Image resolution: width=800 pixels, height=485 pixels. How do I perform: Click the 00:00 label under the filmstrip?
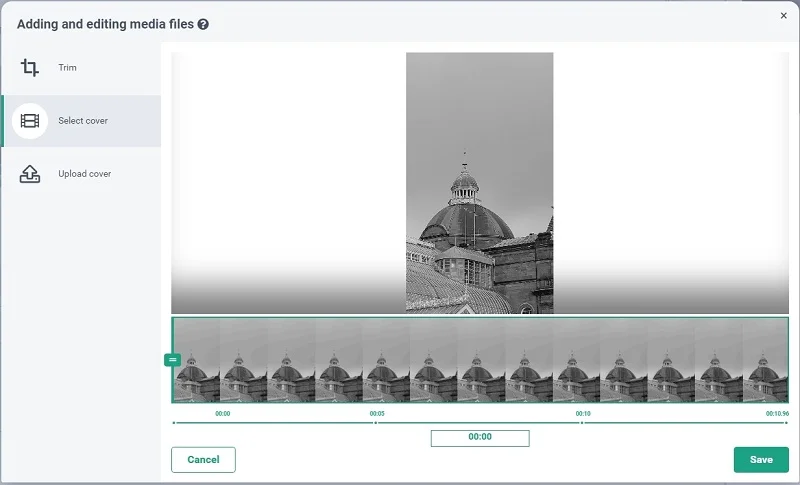[223, 413]
